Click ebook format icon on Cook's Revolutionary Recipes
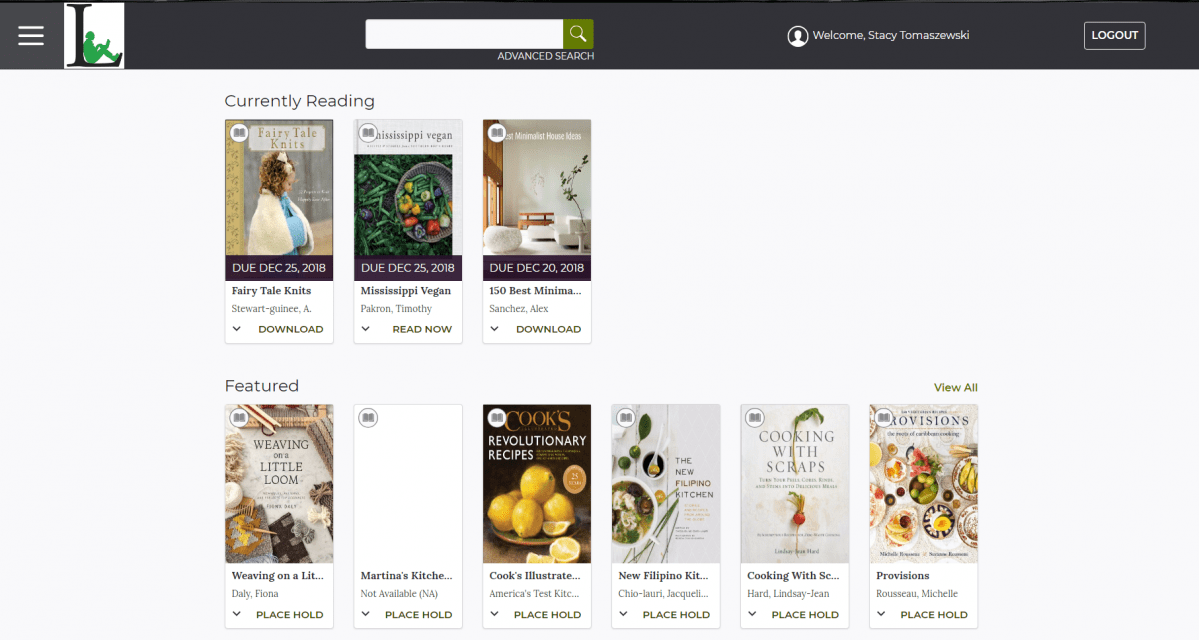 click(x=497, y=418)
